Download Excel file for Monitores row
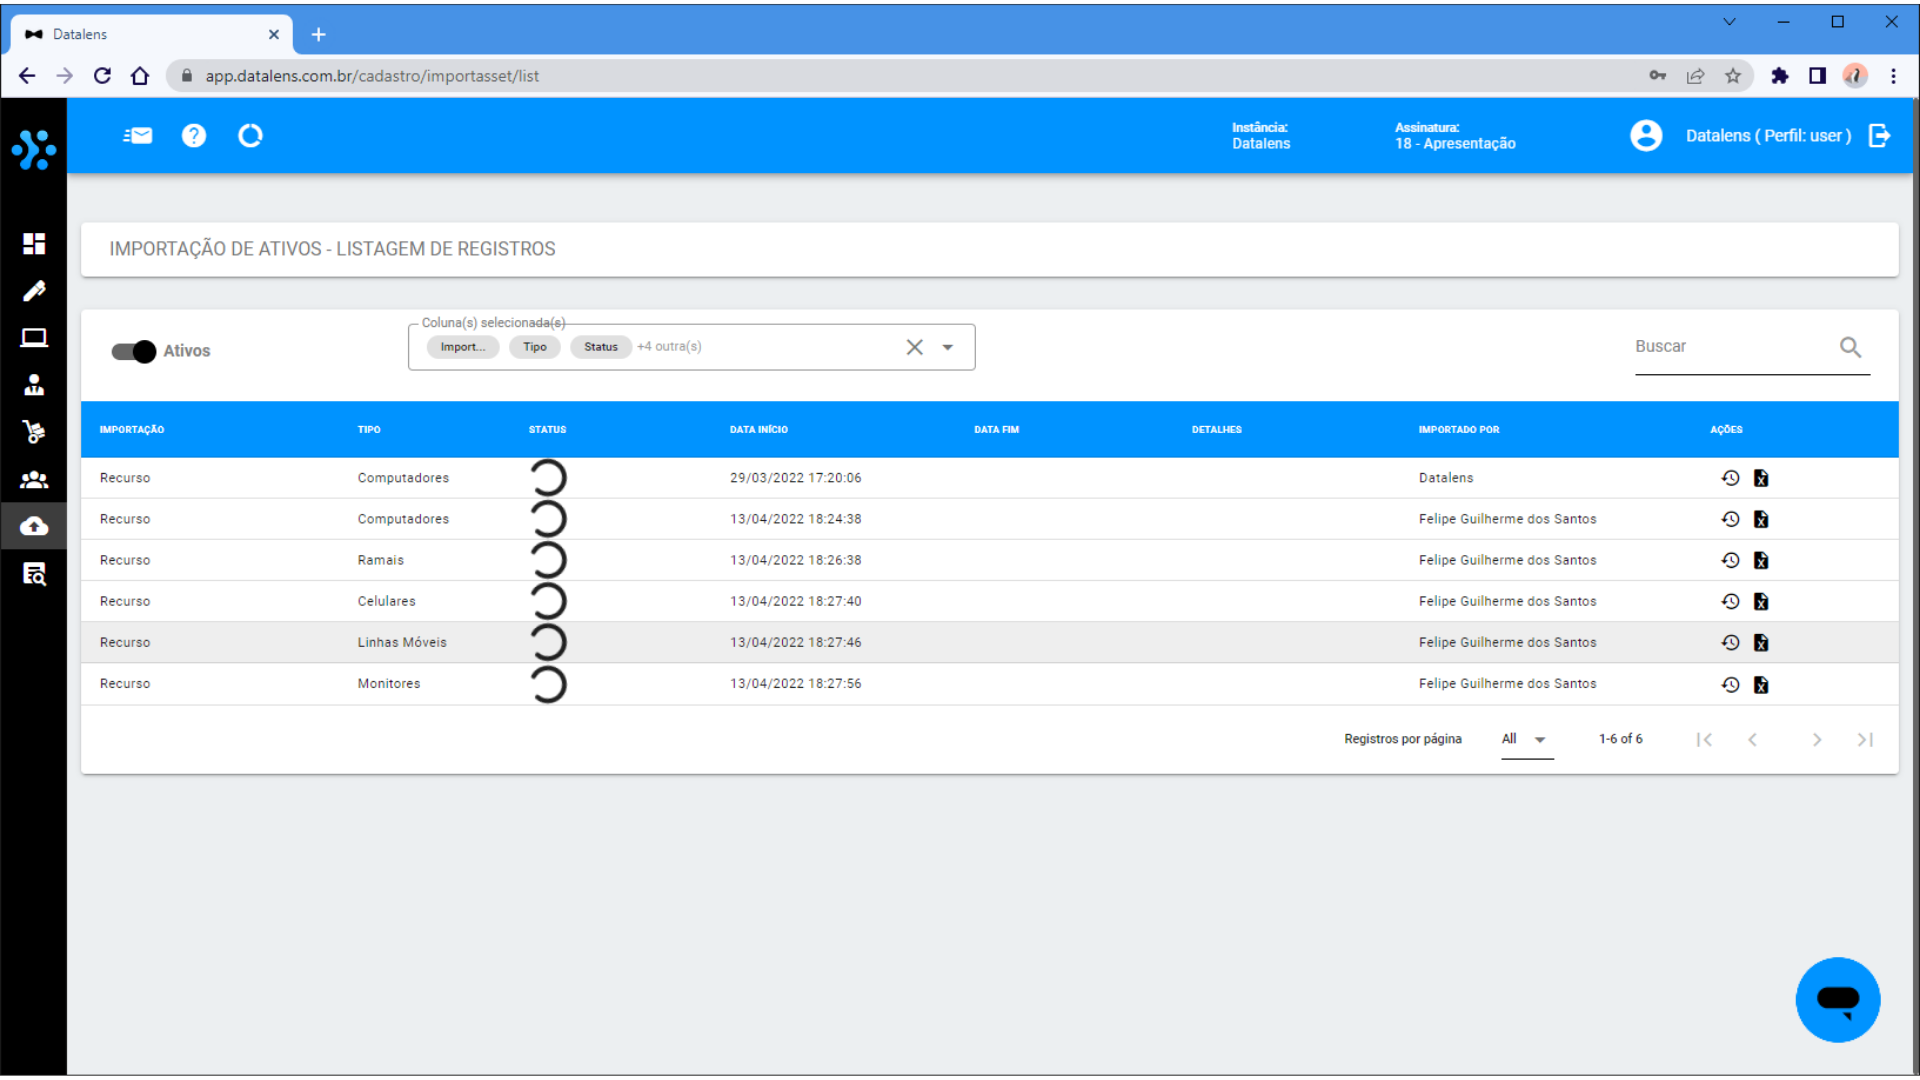 point(1761,684)
